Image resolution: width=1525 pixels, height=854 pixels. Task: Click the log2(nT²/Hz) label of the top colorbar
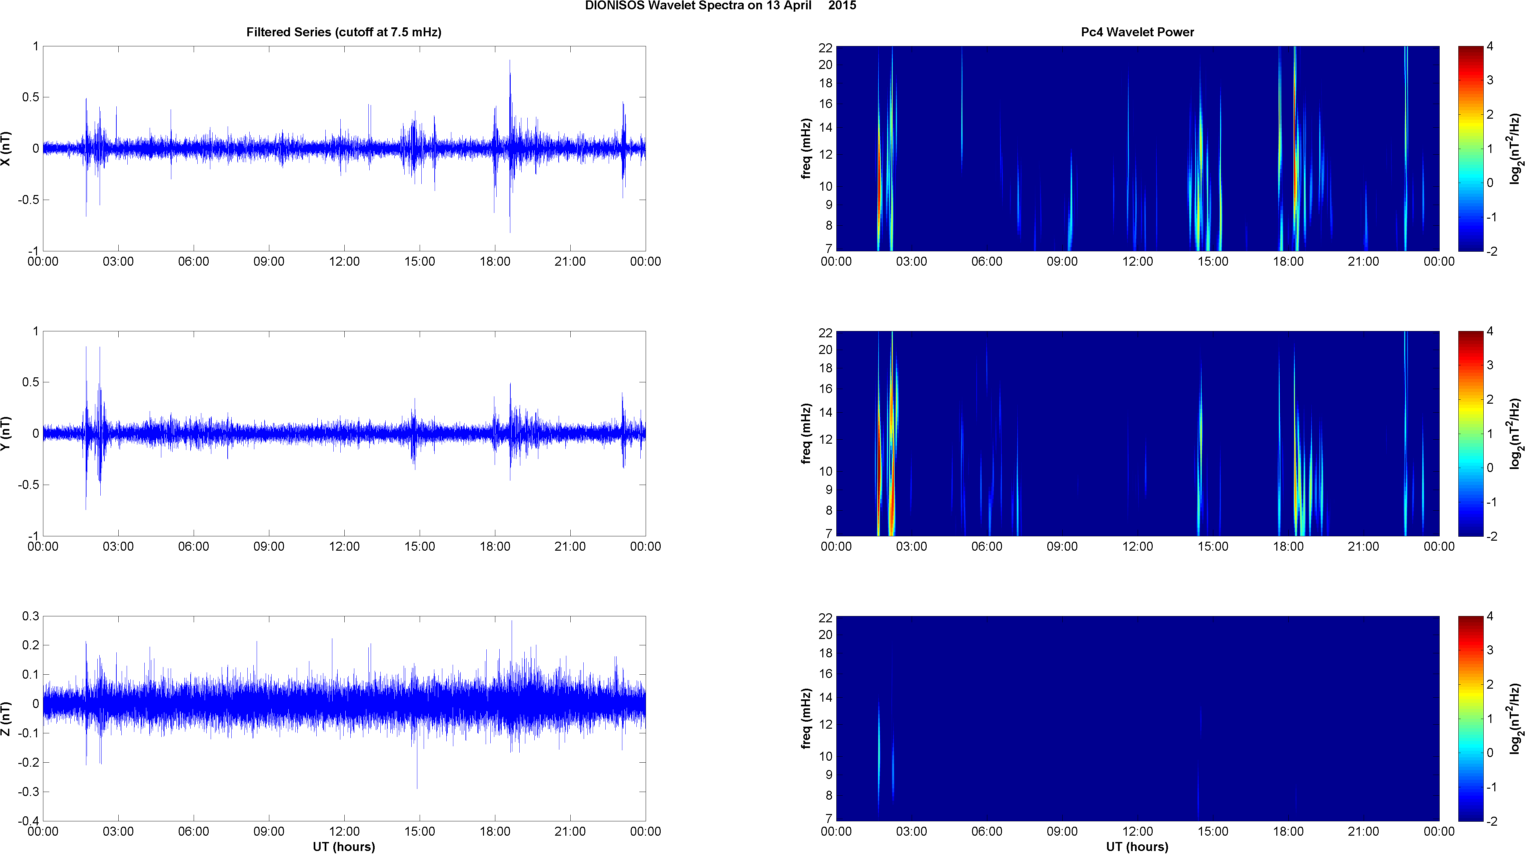(x=1516, y=148)
